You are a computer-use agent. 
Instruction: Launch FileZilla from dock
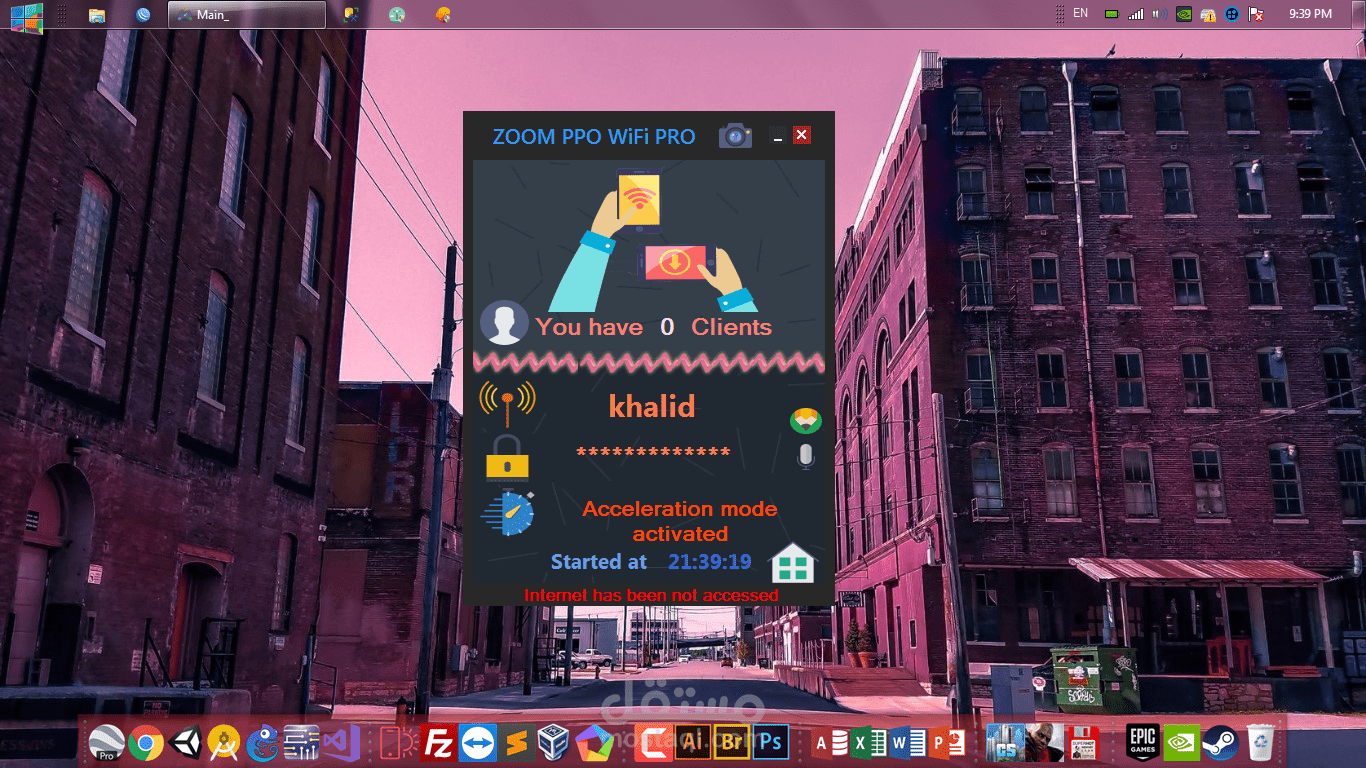439,743
